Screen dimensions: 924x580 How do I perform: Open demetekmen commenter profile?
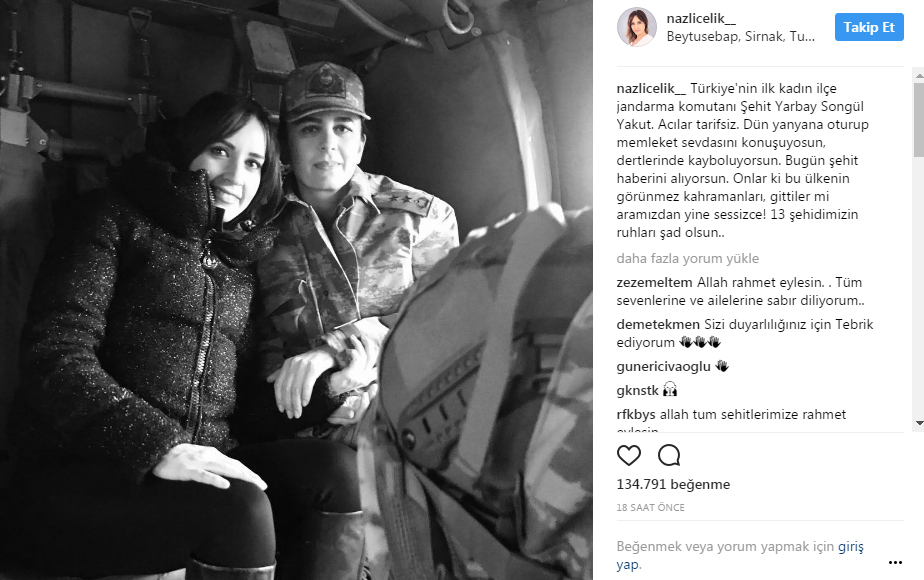click(658, 324)
